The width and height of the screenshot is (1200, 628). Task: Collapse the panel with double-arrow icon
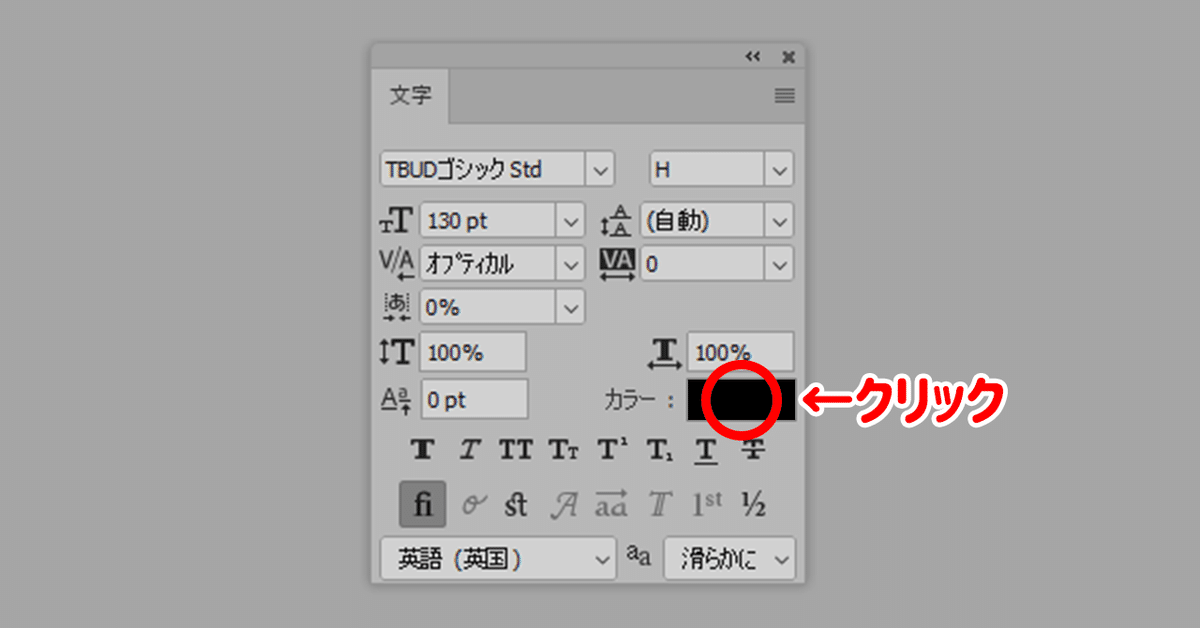753,57
